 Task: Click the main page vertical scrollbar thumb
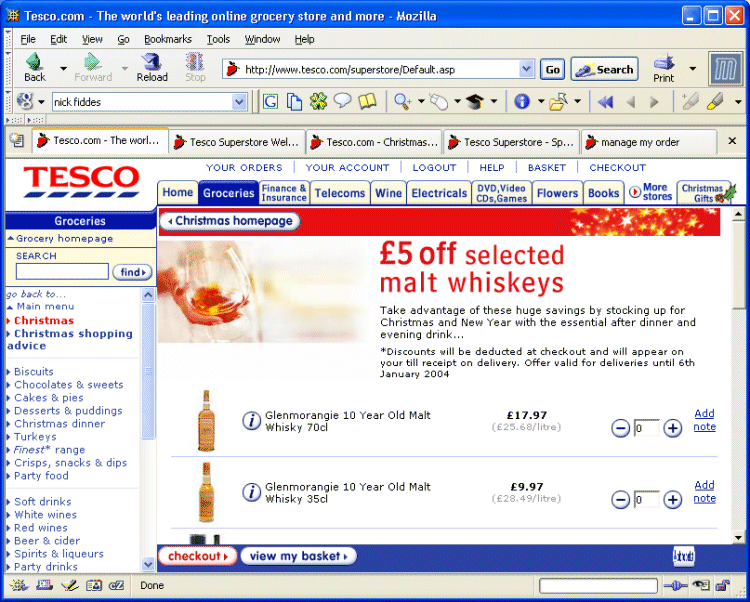tap(738, 264)
